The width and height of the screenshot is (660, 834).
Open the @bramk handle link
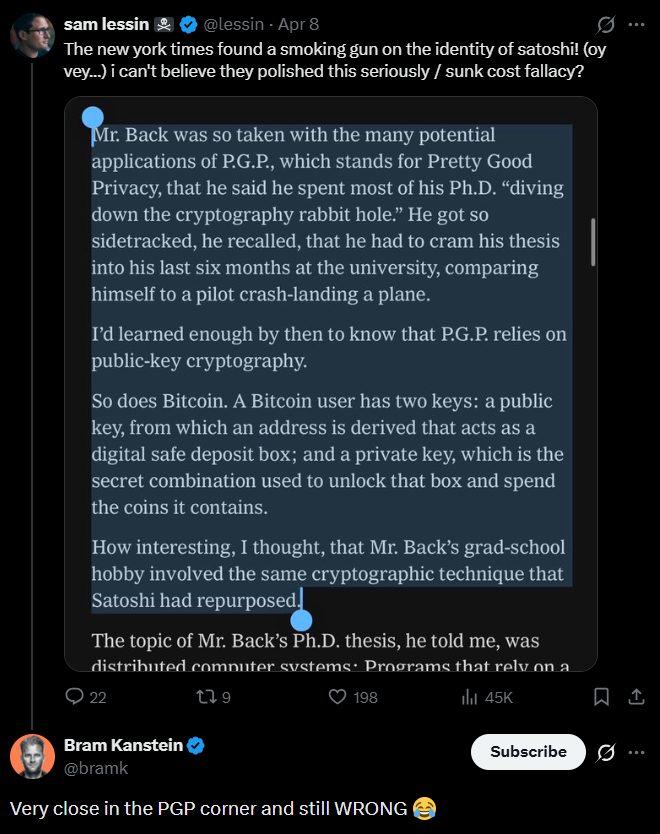tap(96, 768)
